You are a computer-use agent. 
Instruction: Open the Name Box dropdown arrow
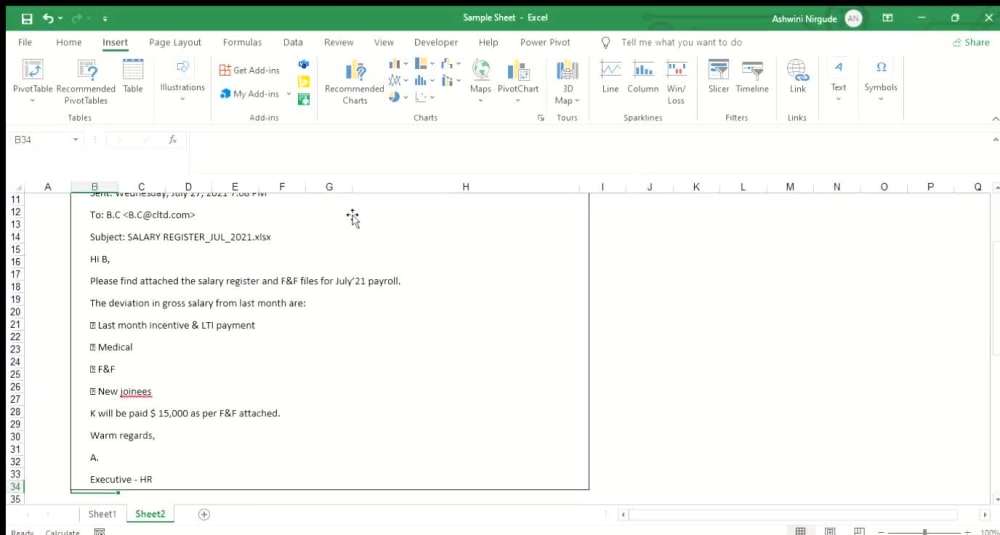tap(75, 140)
